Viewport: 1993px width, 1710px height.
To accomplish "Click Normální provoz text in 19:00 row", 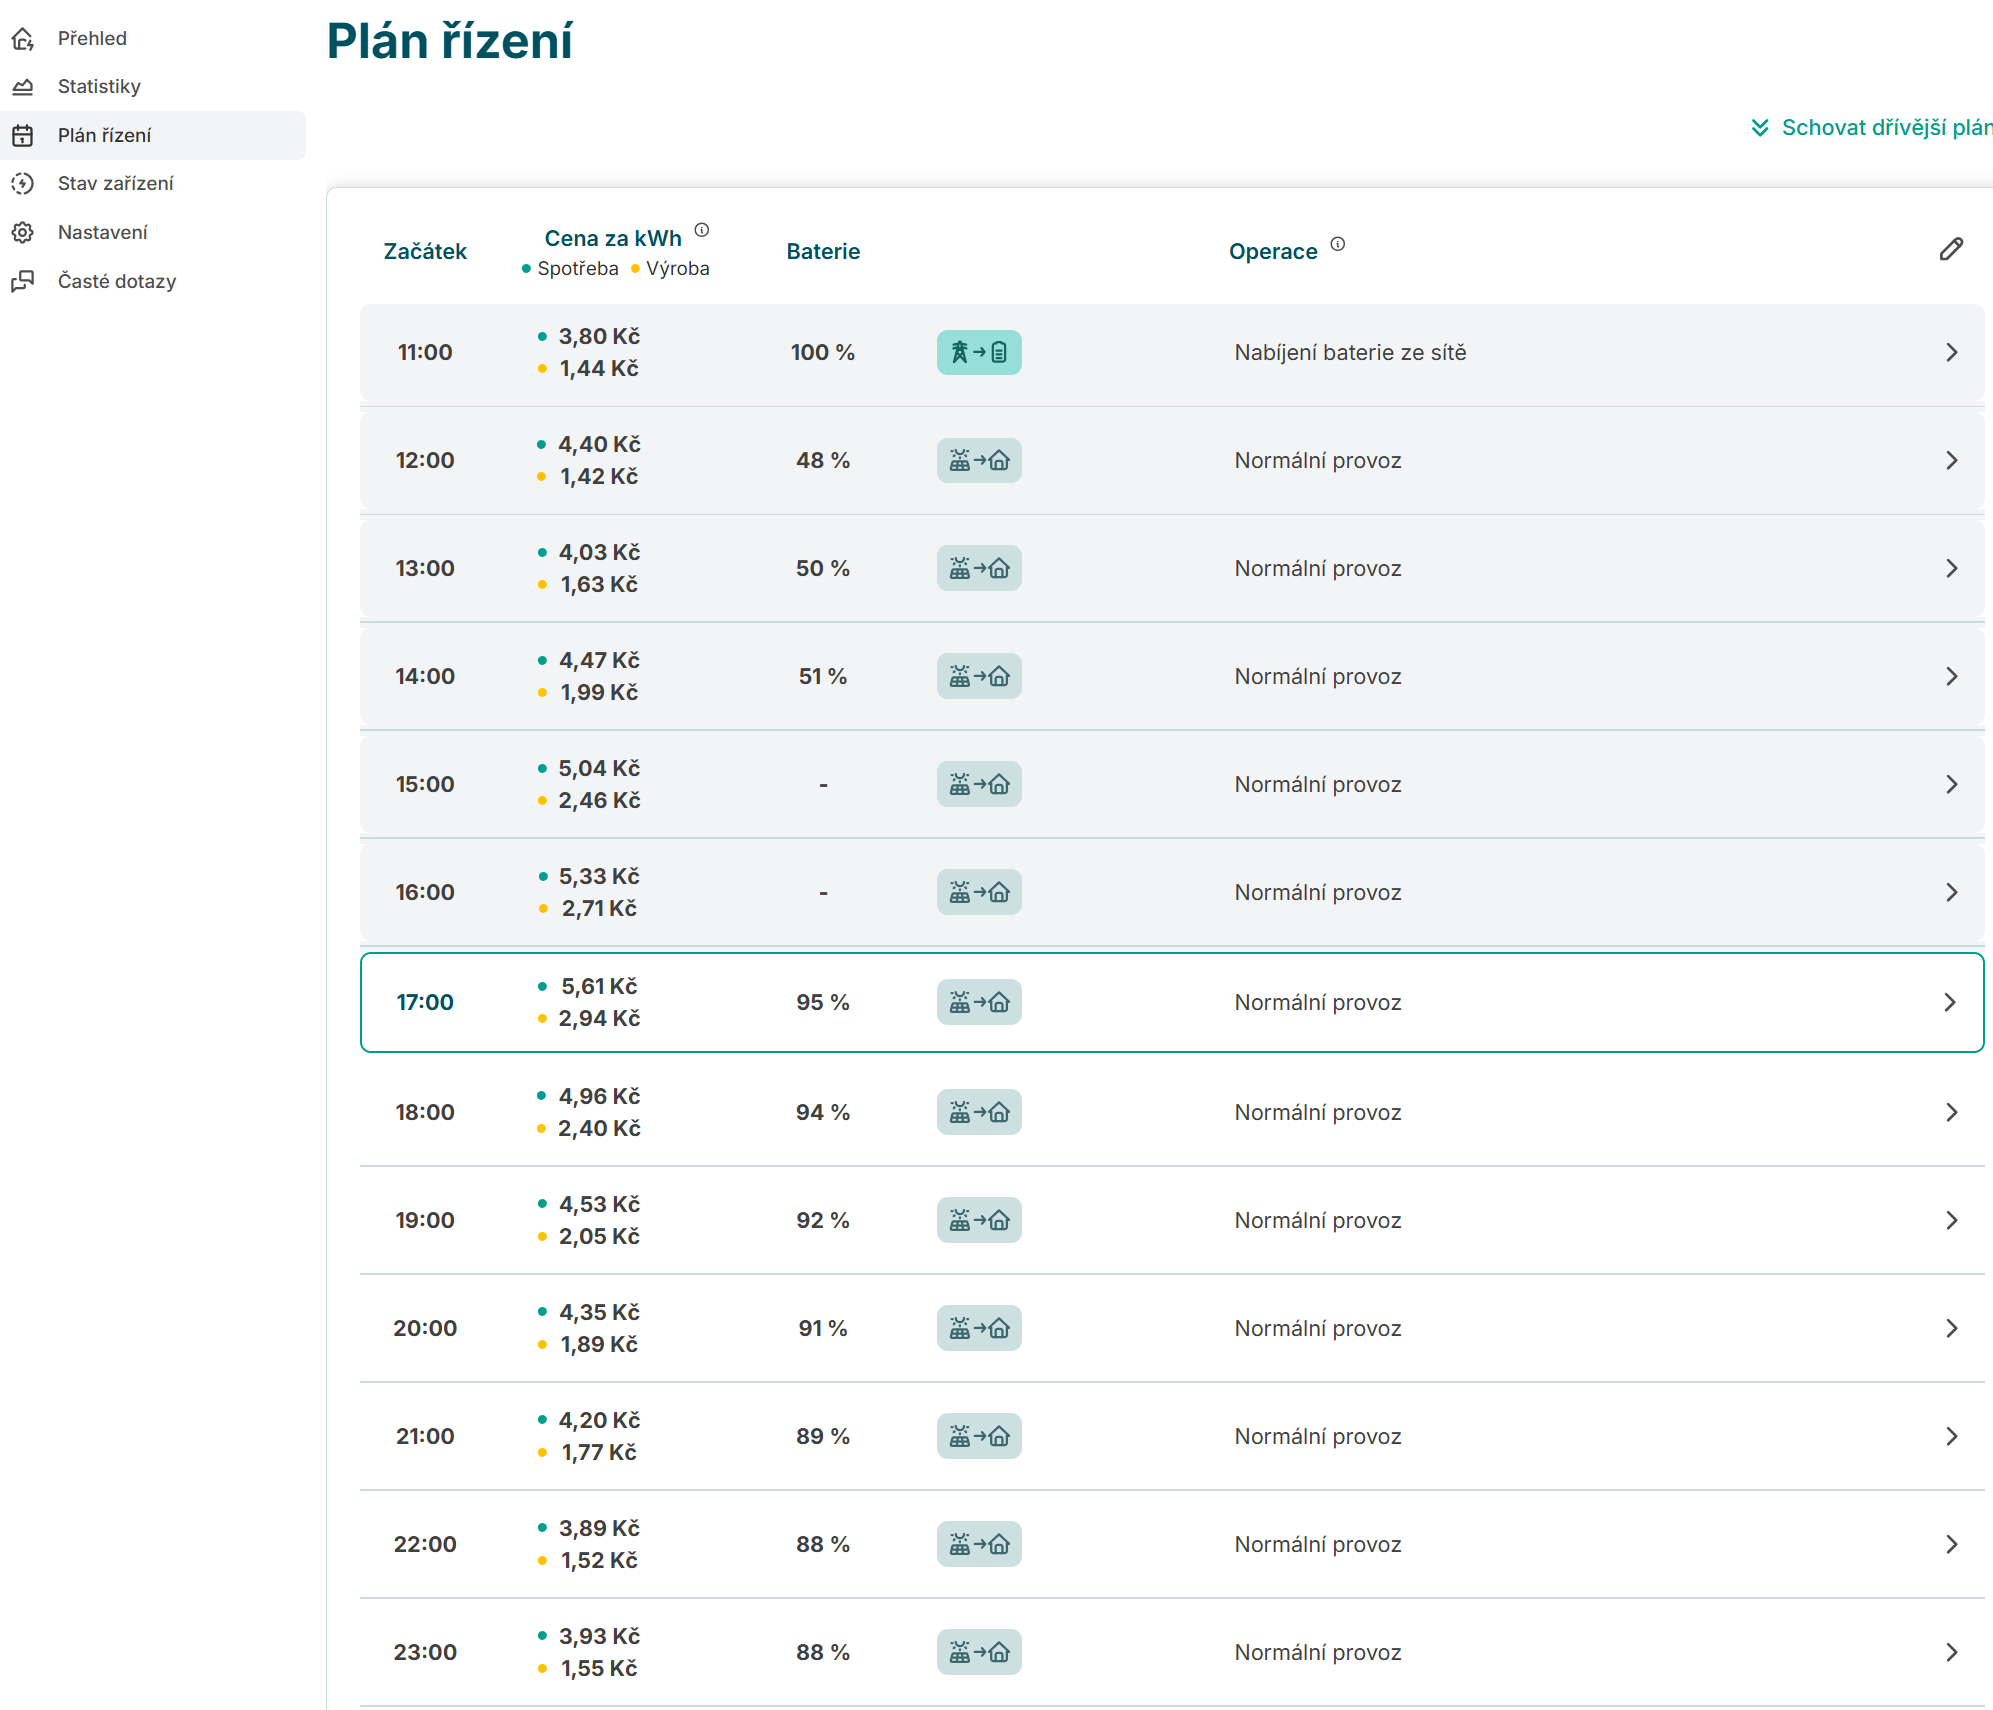I will click(1317, 1220).
